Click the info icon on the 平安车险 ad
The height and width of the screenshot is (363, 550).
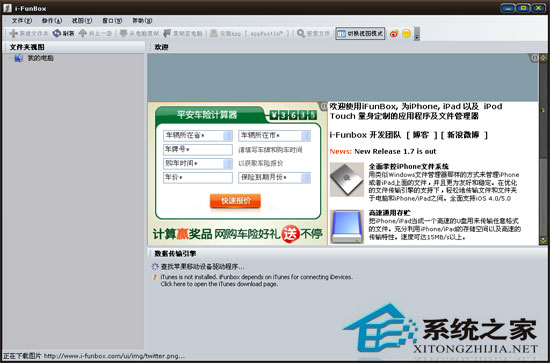pos(323,106)
